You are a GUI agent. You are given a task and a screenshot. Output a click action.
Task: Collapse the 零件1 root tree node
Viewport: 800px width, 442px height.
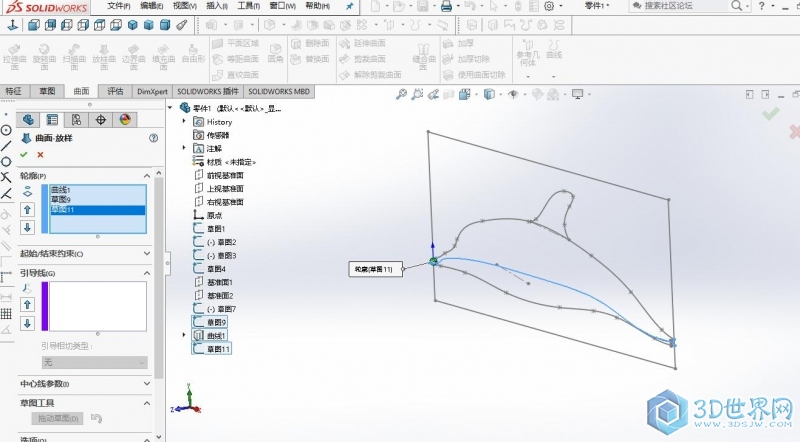(170, 108)
